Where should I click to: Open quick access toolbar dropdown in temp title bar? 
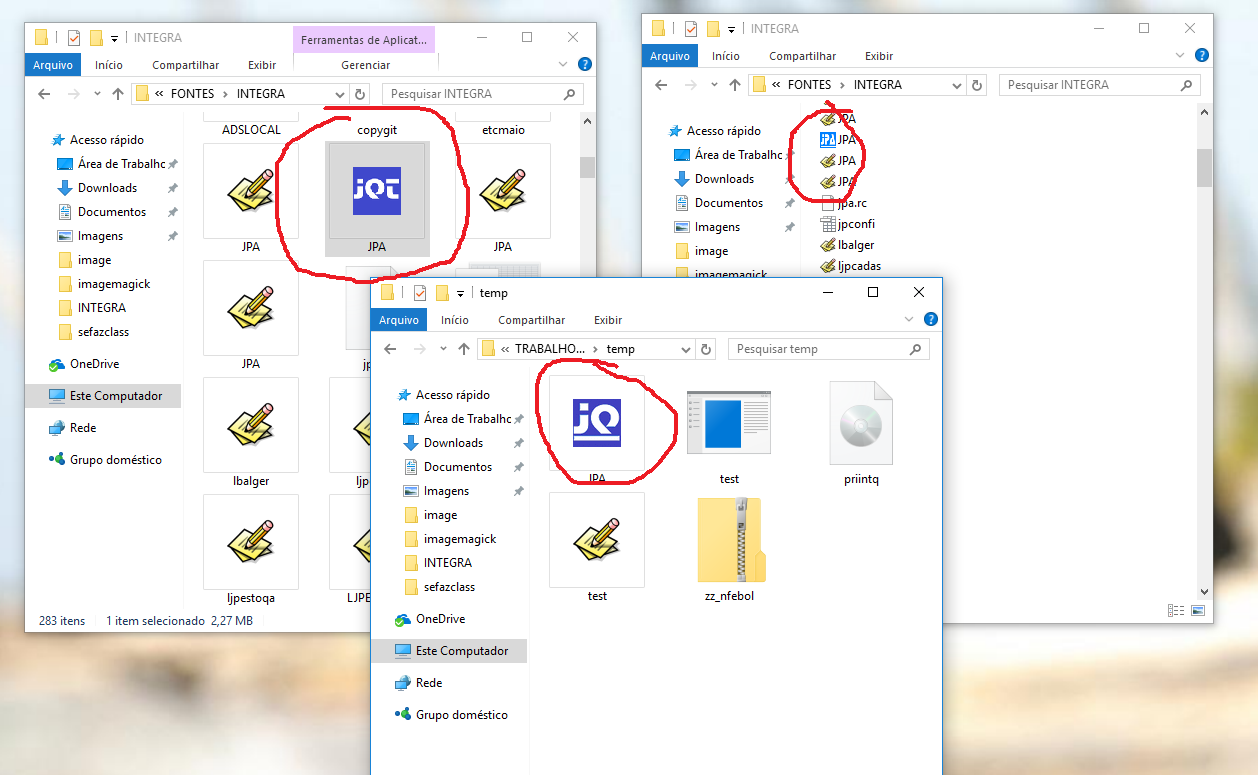tap(460, 293)
